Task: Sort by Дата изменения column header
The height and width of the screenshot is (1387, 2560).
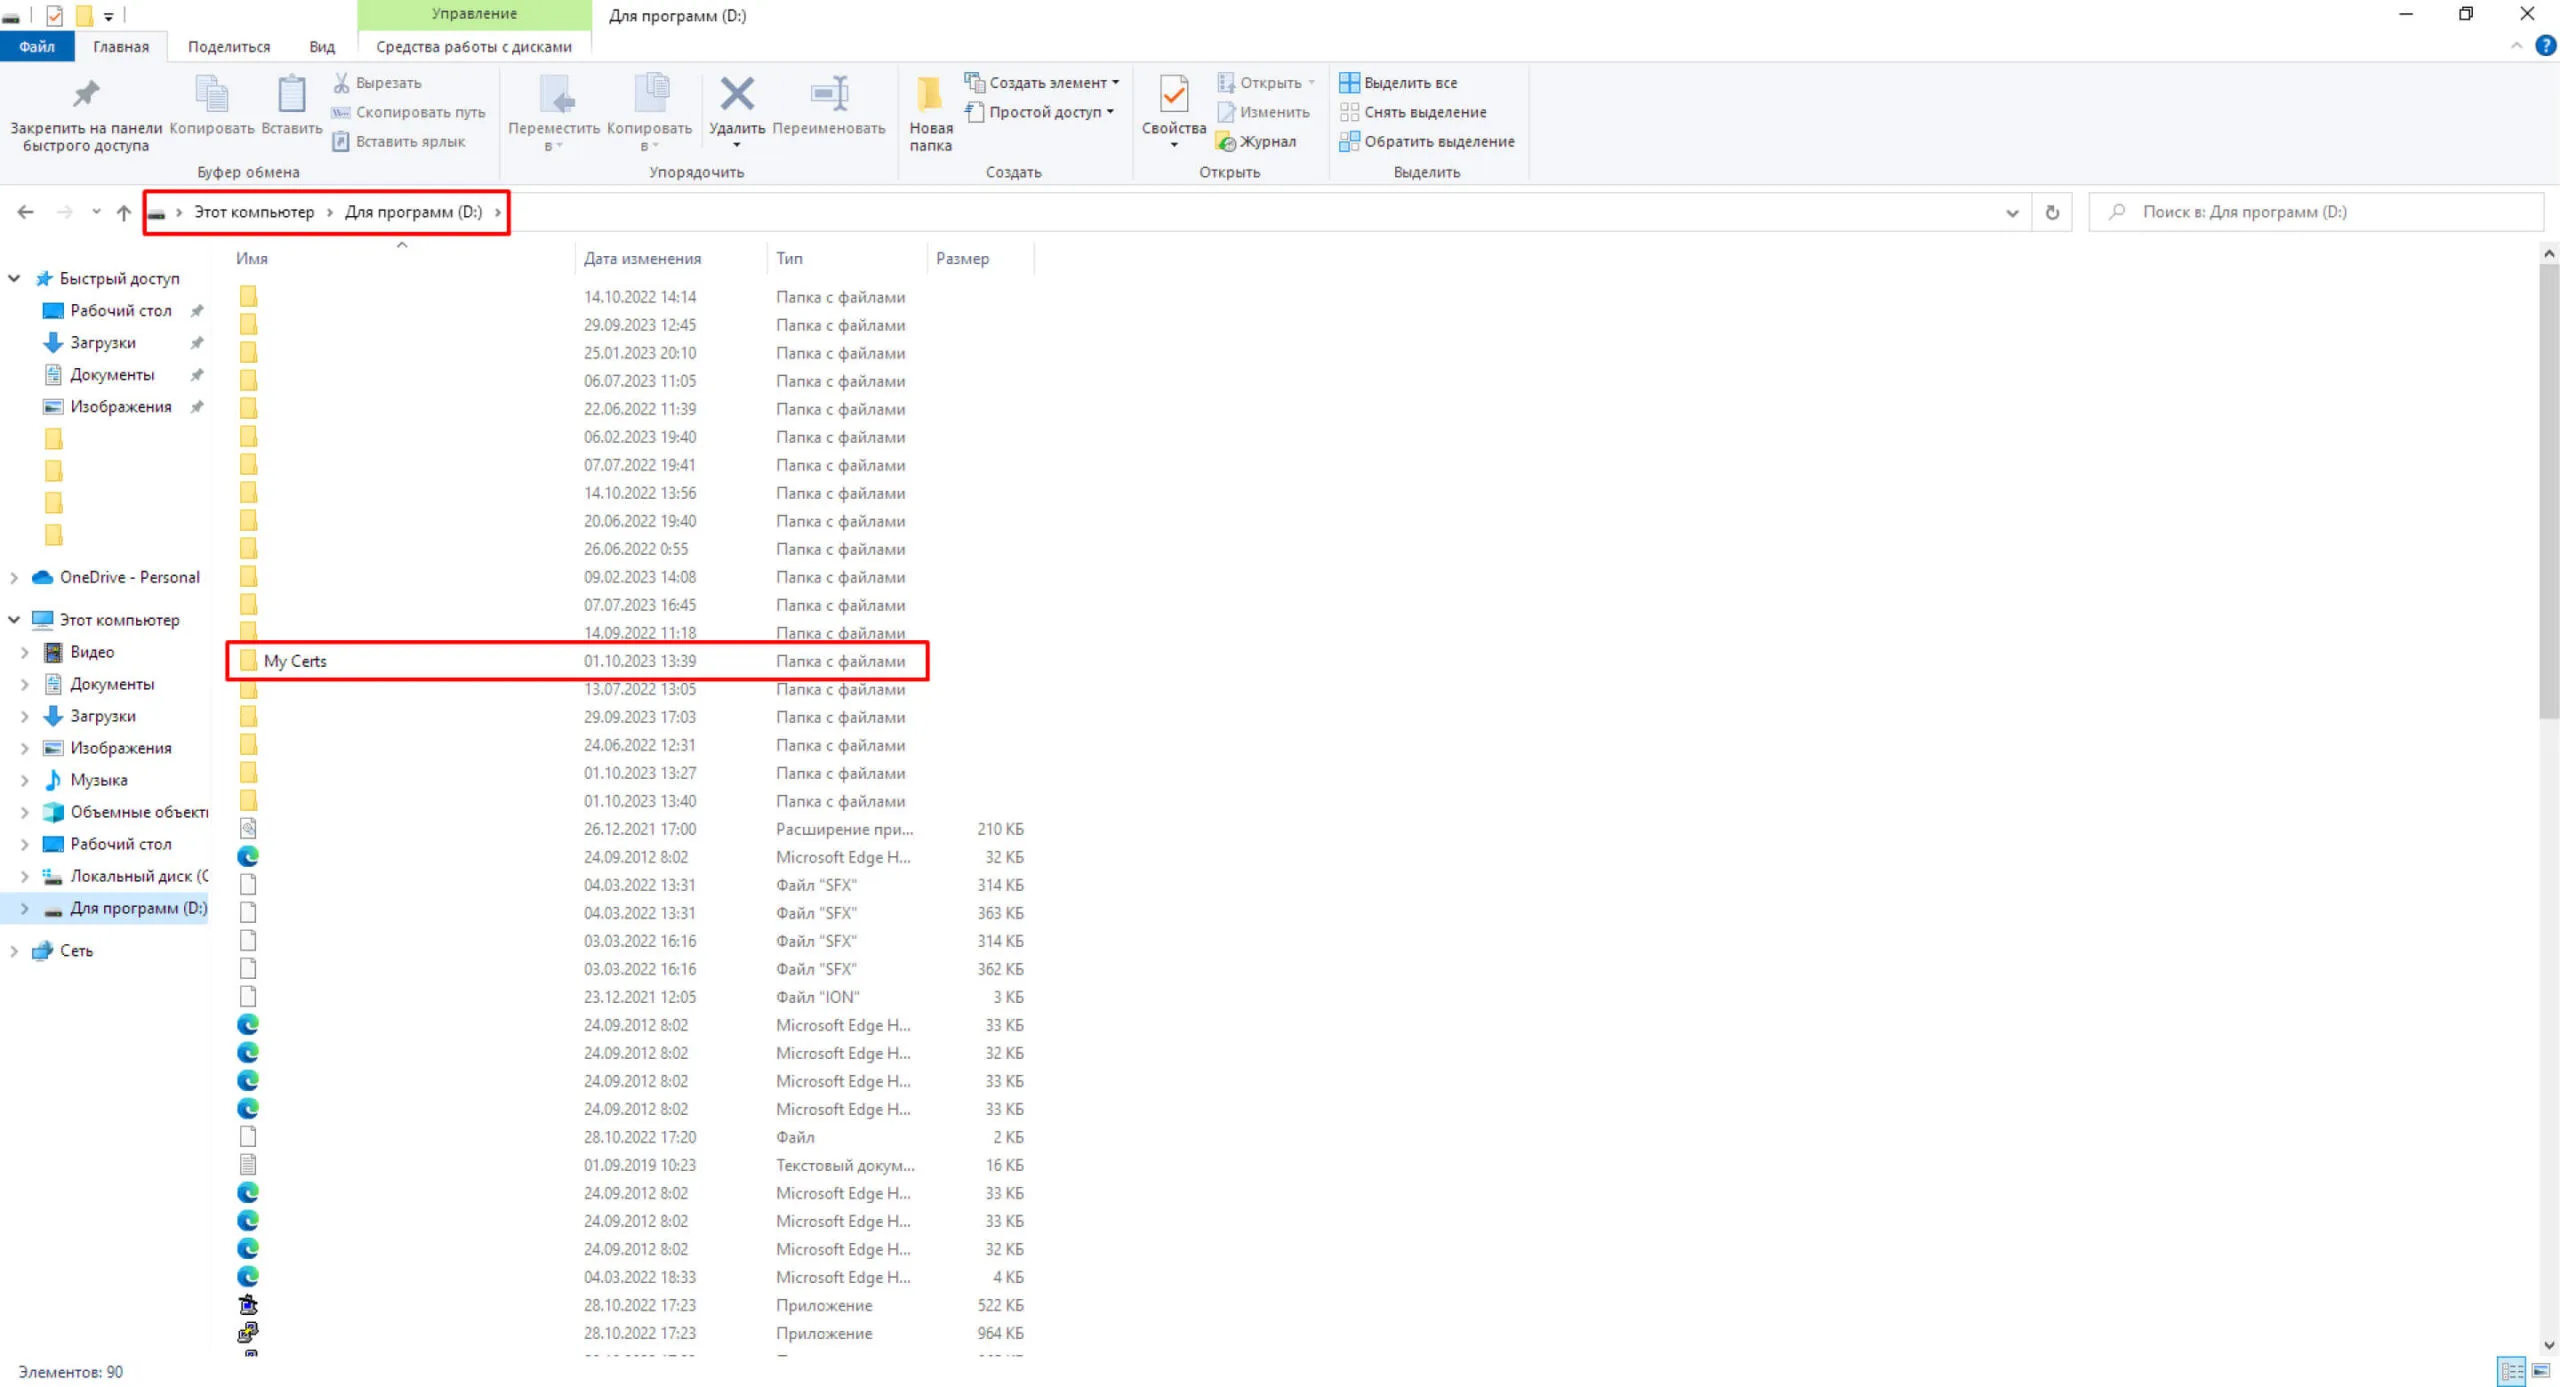Action: (642, 258)
